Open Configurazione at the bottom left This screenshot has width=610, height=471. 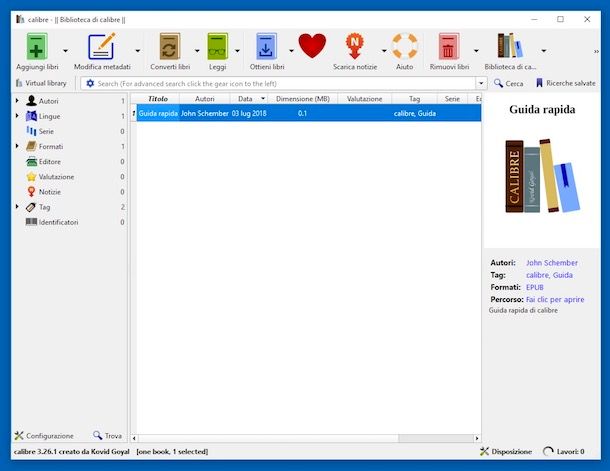[44, 436]
